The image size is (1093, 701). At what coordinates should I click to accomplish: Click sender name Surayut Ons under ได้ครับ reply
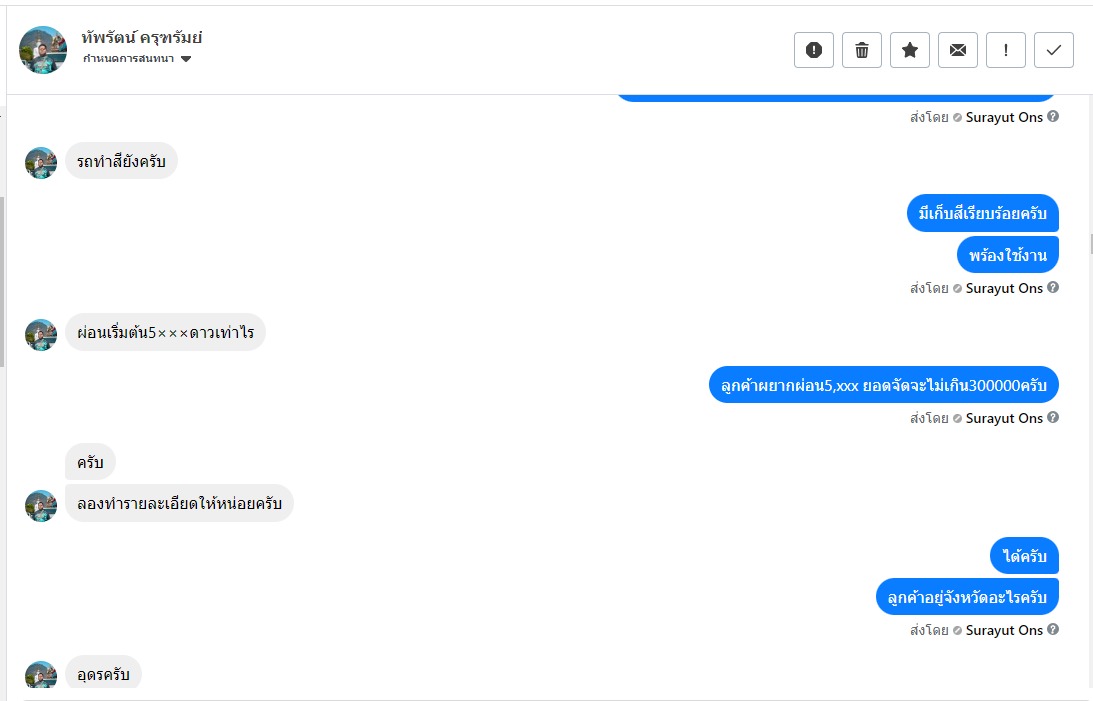1004,630
